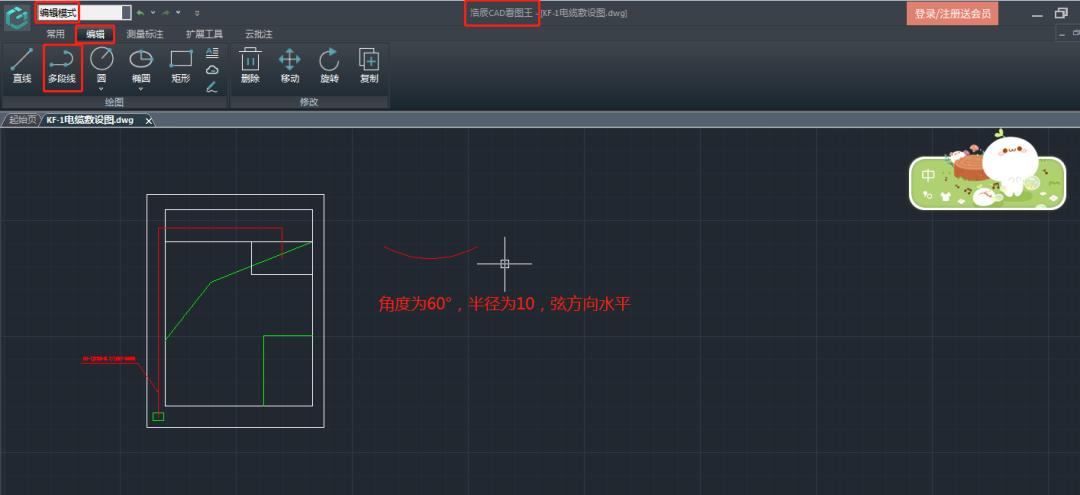
Task: Click the revision cloud tool icon
Action: coord(212,70)
